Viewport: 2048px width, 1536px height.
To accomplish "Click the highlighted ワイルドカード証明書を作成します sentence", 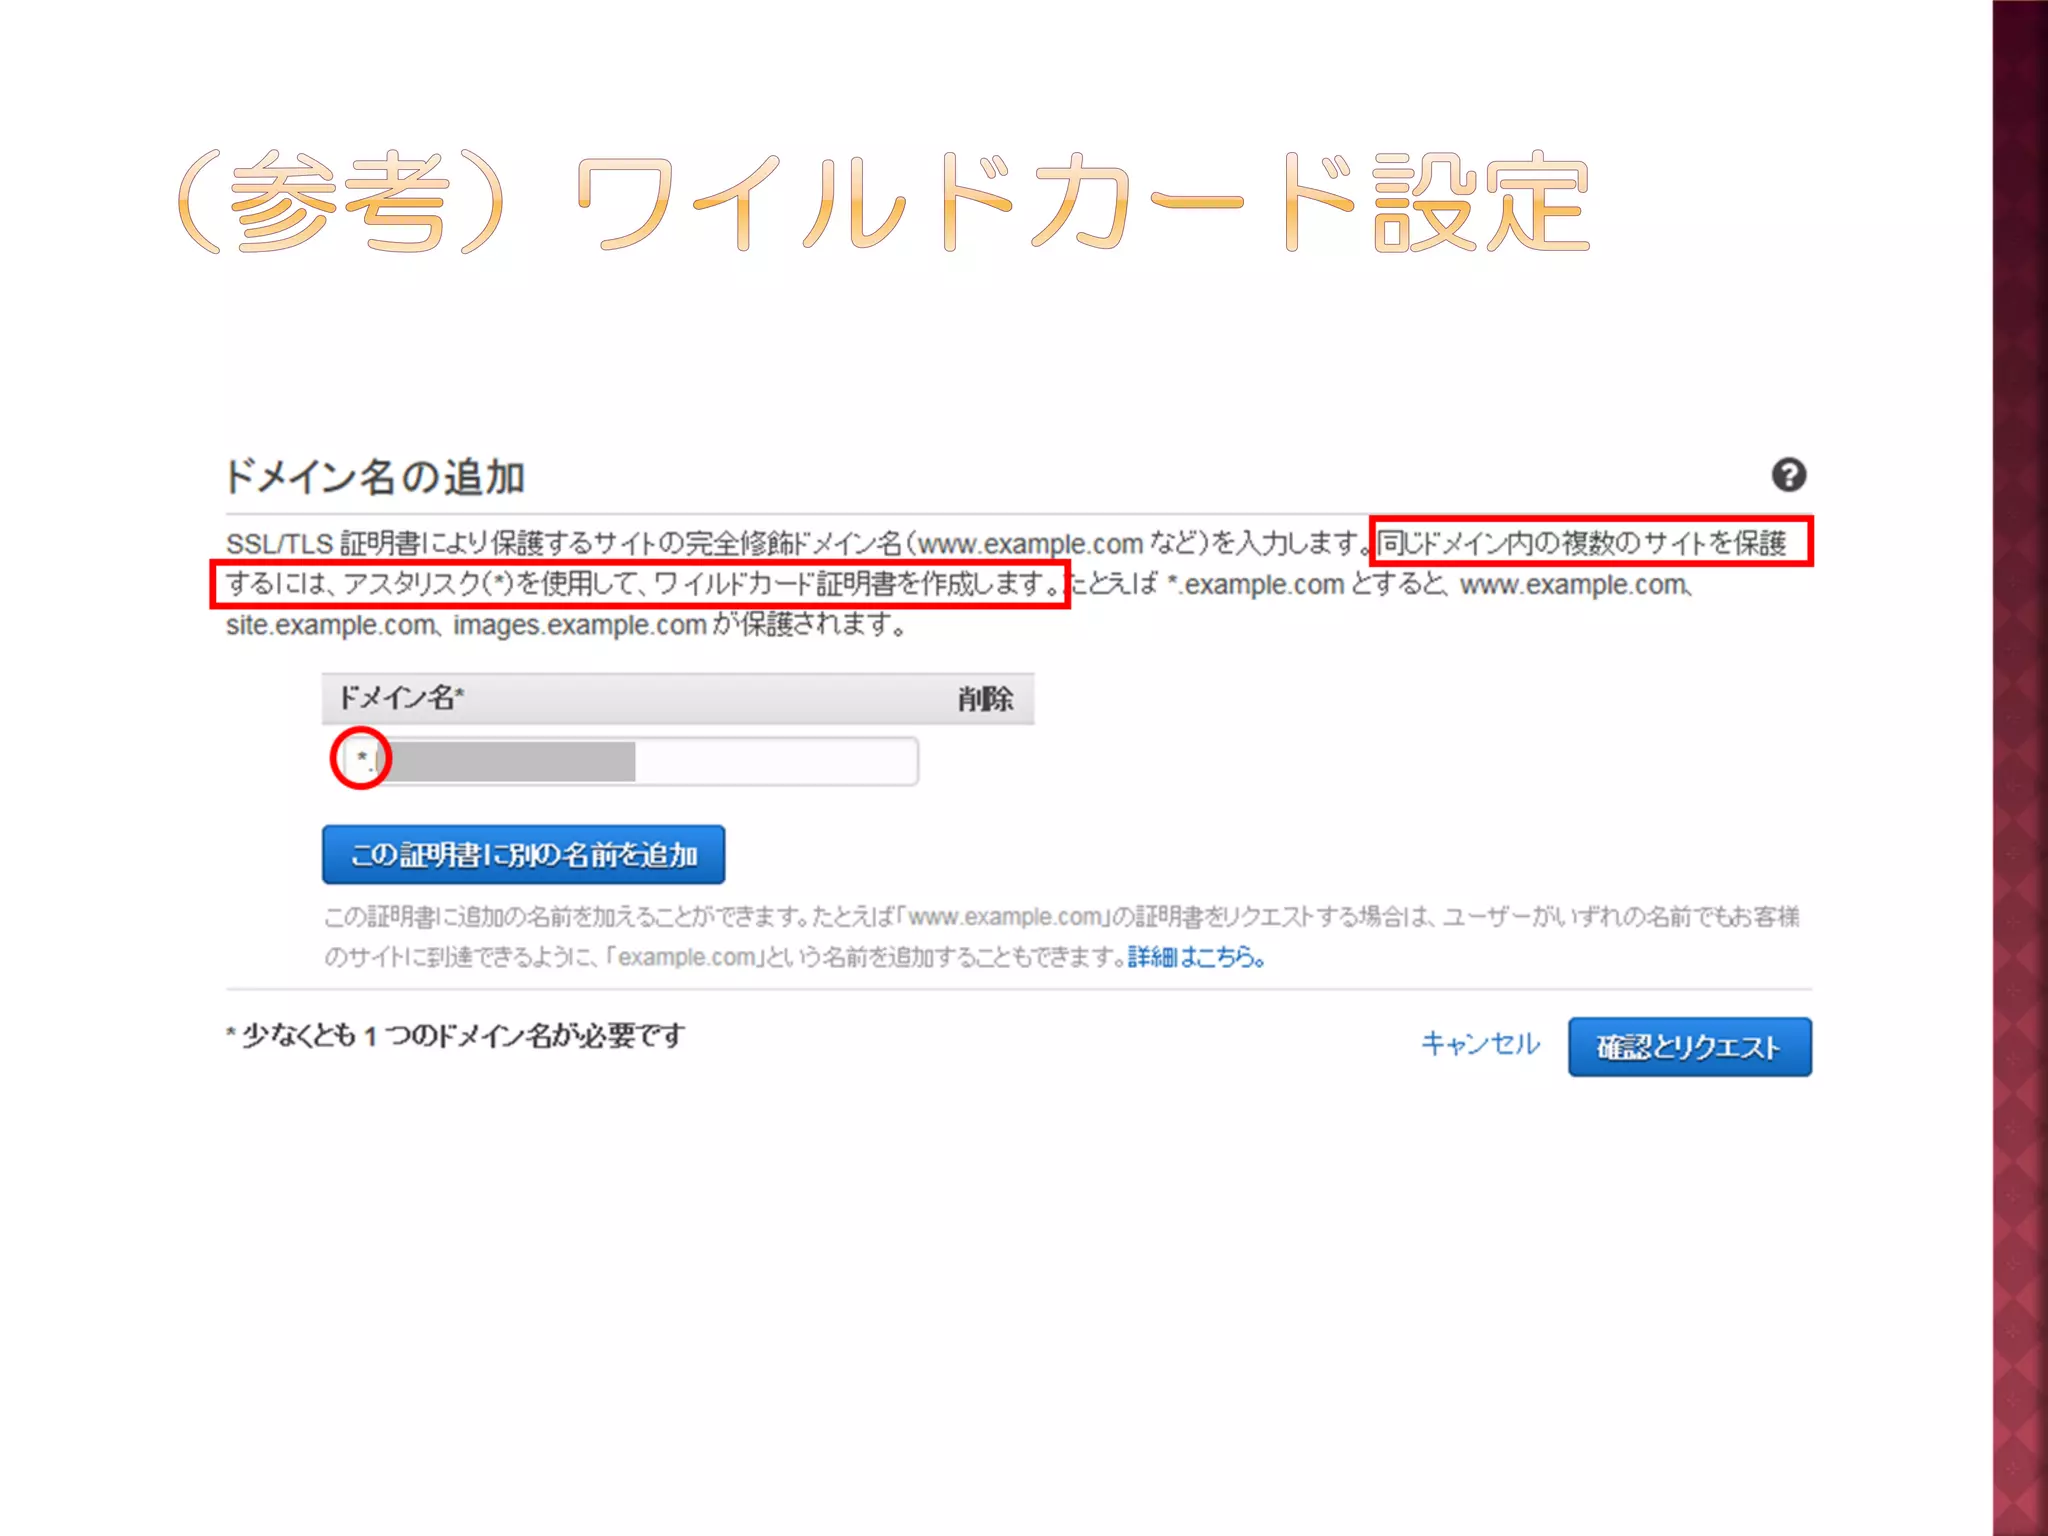I will (850, 583).
